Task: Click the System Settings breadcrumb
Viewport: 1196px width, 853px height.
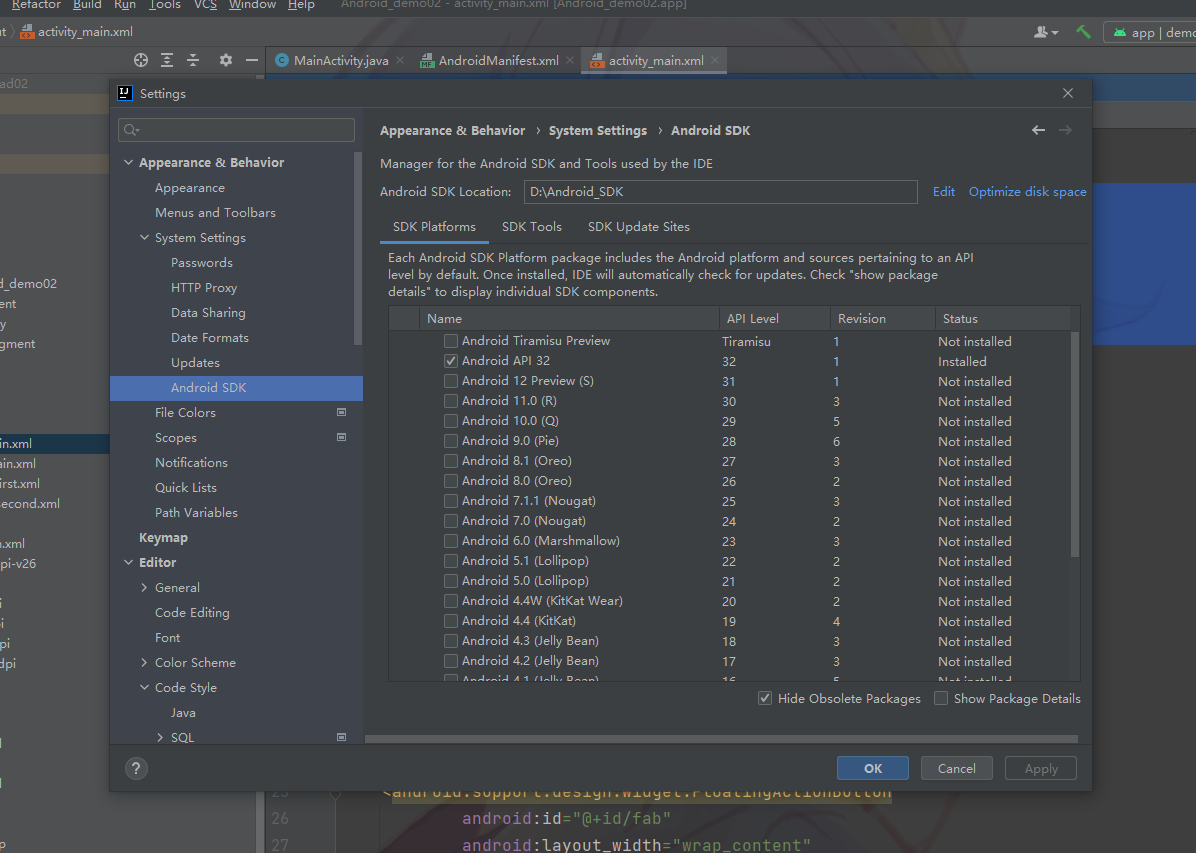Action: pos(597,130)
